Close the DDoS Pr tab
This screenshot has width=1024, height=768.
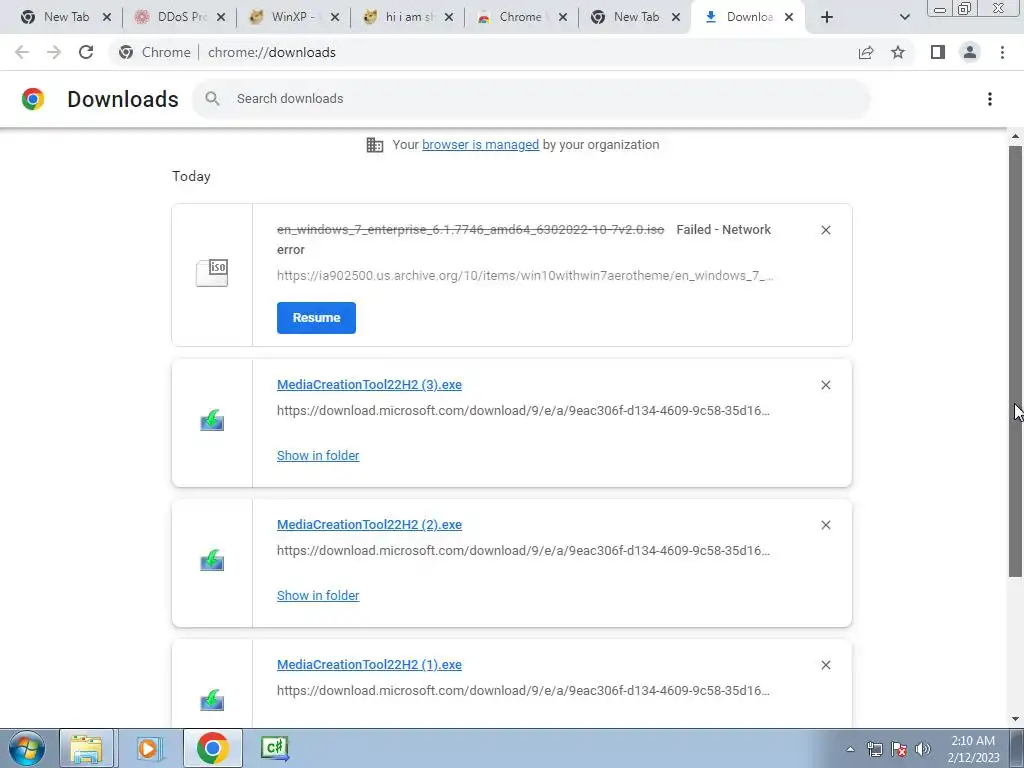pos(221,17)
